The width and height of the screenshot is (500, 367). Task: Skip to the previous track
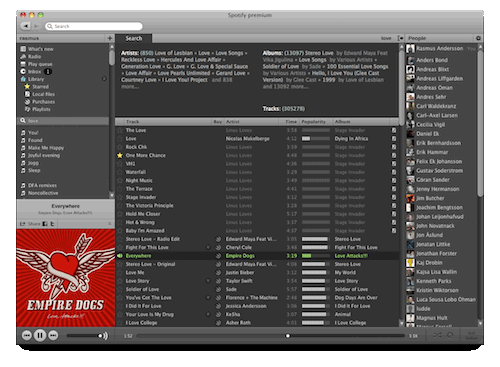[x=27, y=335]
